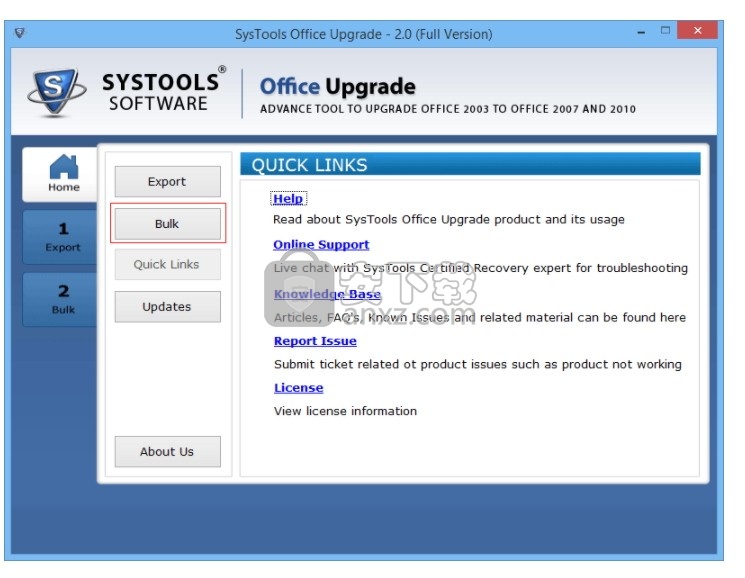Image resolution: width=745 pixels, height=578 pixels.
Task: Open the Knowledge Base link
Action: pos(327,294)
